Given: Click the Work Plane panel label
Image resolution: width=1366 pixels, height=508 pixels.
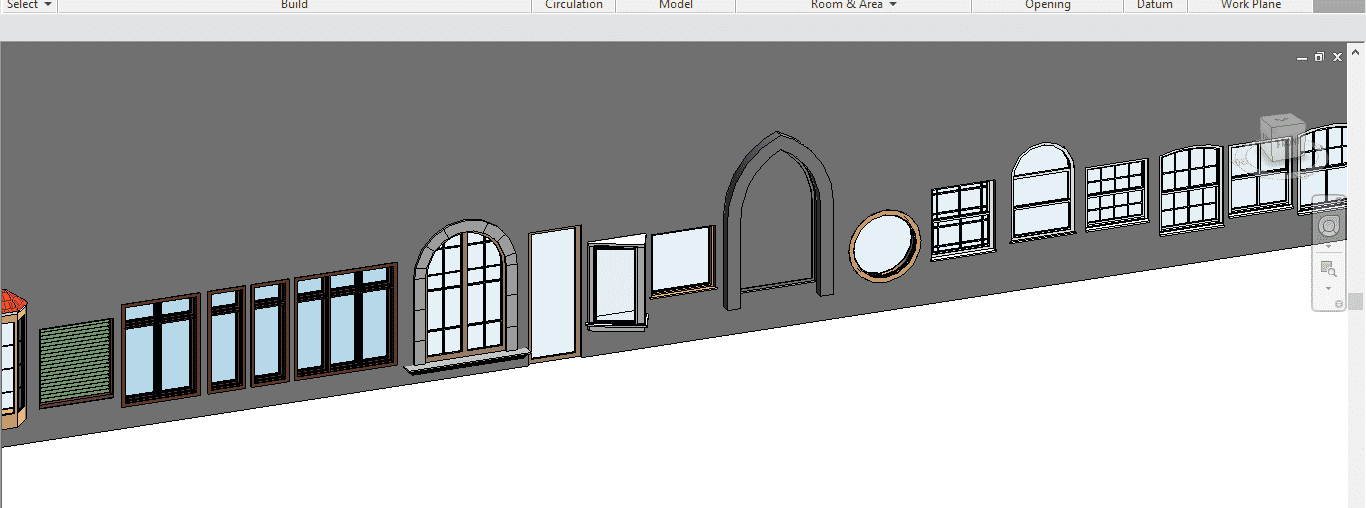Looking at the screenshot, I should [1250, 5].
